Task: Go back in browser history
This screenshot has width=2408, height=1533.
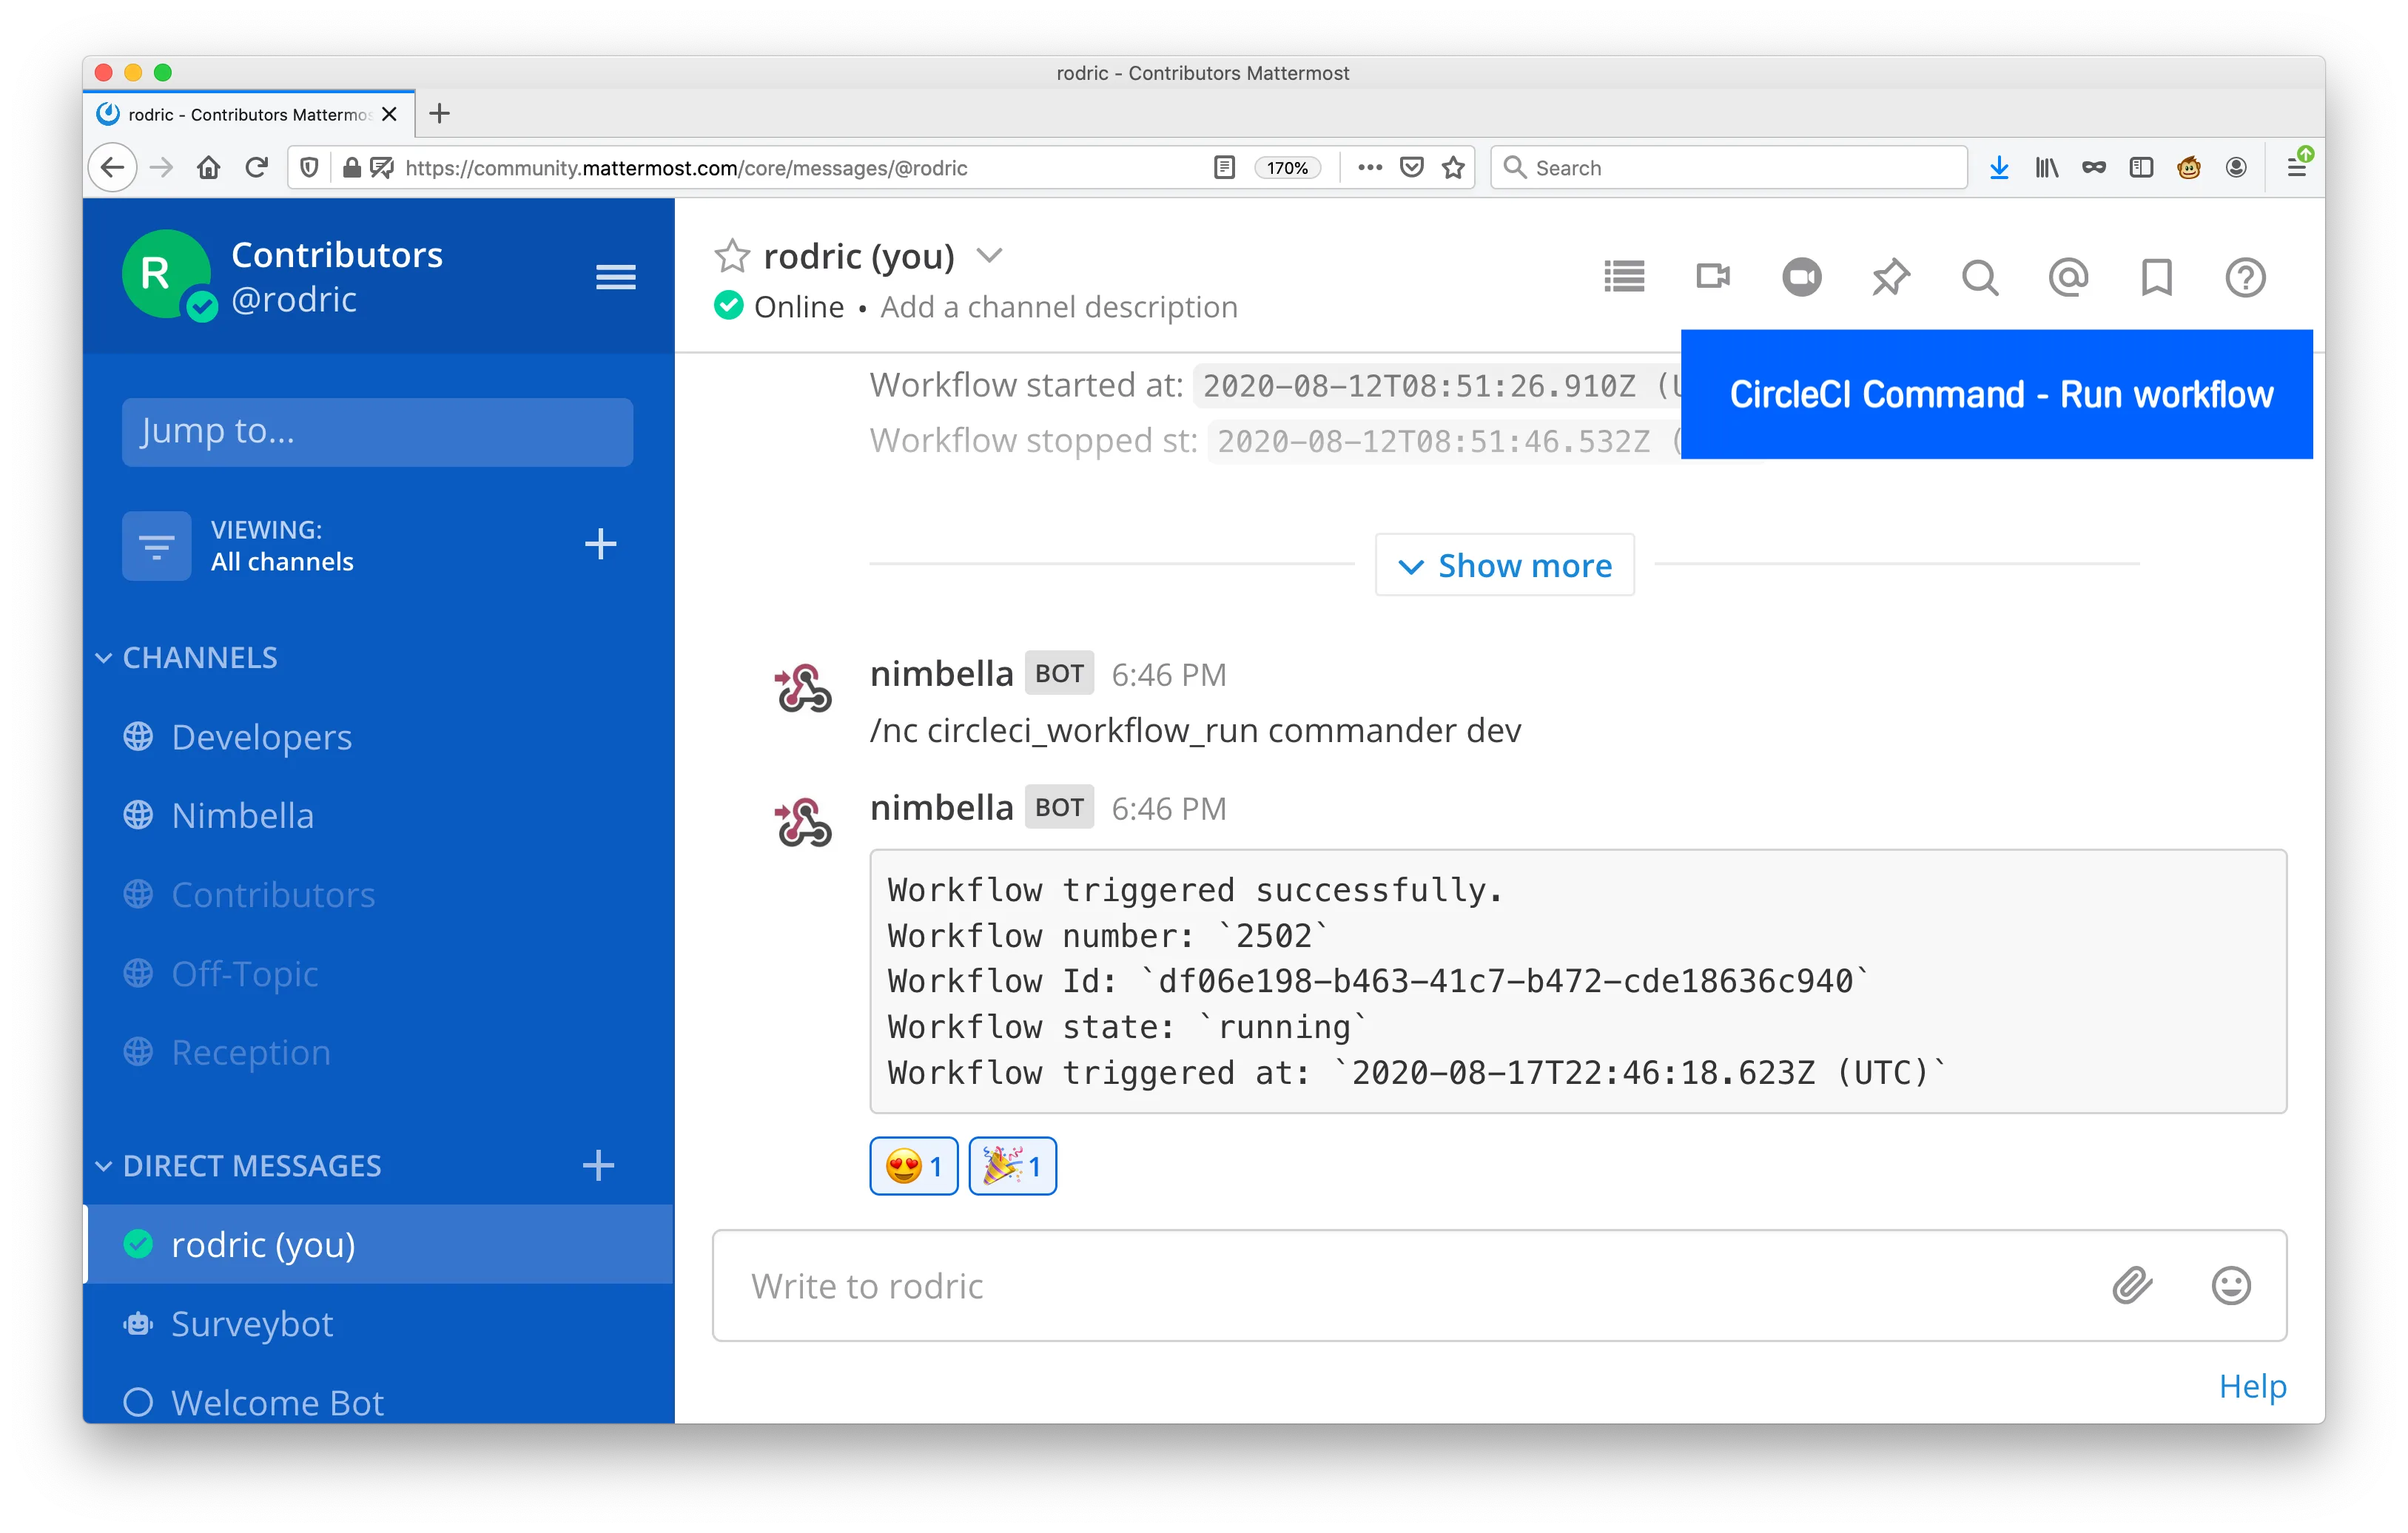Action: 113,167
